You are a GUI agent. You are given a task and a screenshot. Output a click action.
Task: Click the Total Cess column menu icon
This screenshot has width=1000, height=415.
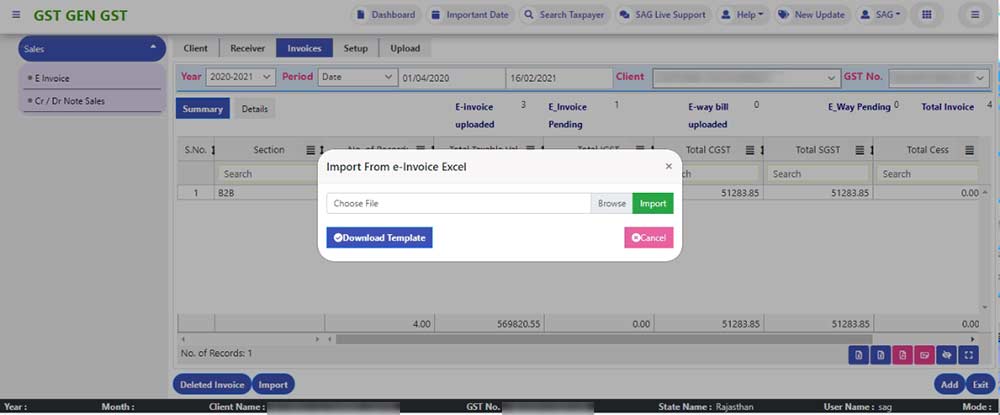pos(970,150)
